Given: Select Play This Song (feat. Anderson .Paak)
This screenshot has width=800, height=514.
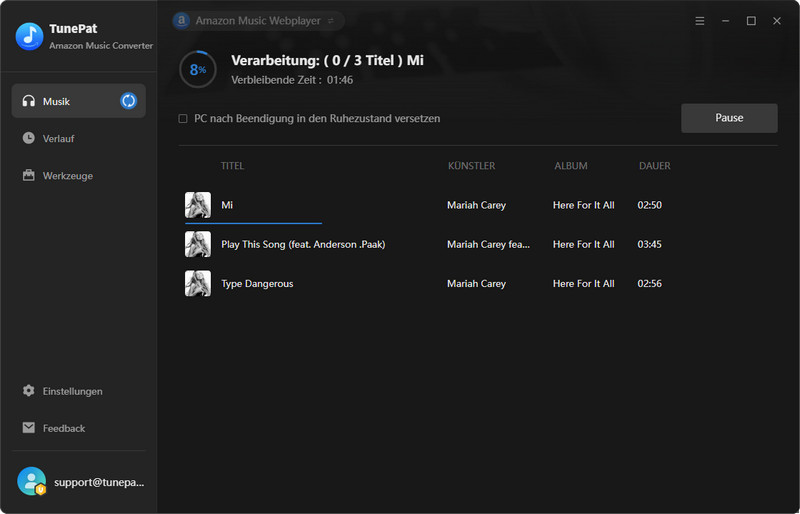Looking at the screenshot, I should [x=303, y=244].
